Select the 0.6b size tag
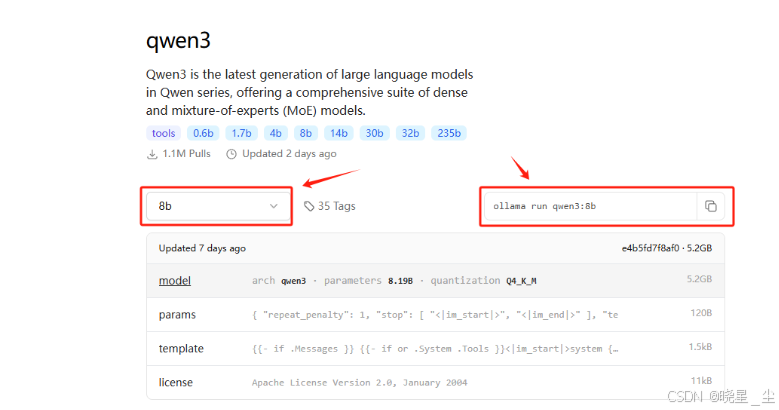Viewport: 779px width, 410px height. click(203, 133)
